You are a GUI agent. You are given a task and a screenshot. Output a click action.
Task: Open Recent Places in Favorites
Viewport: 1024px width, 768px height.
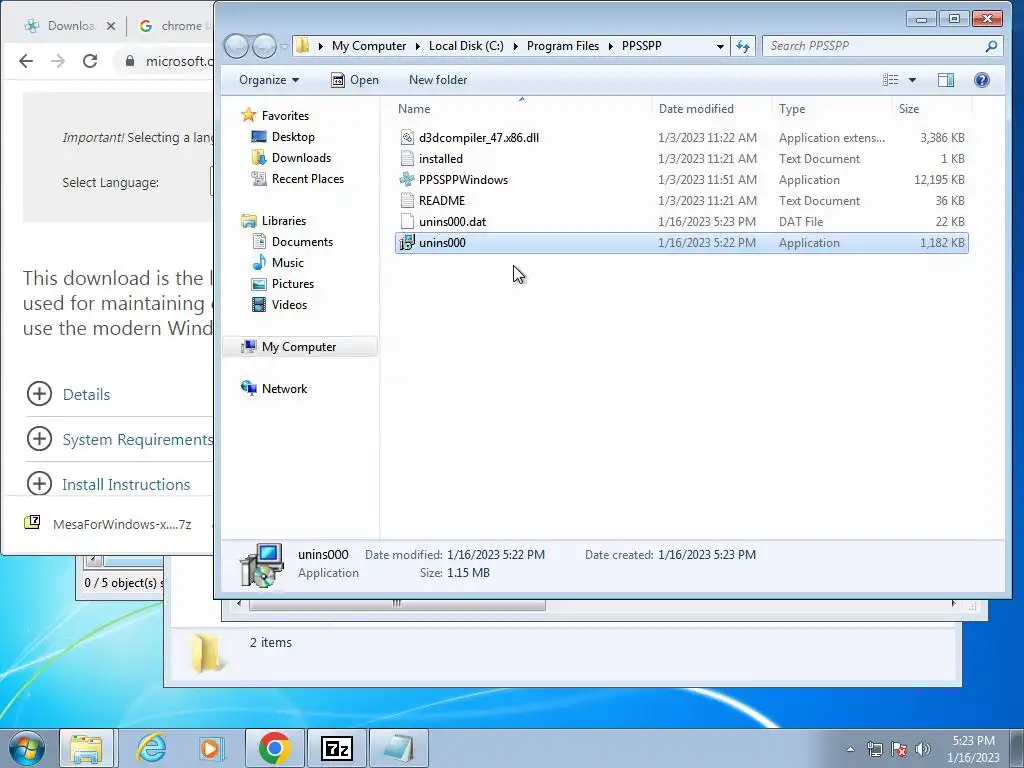pyautogui.click(x=308, y=178)
